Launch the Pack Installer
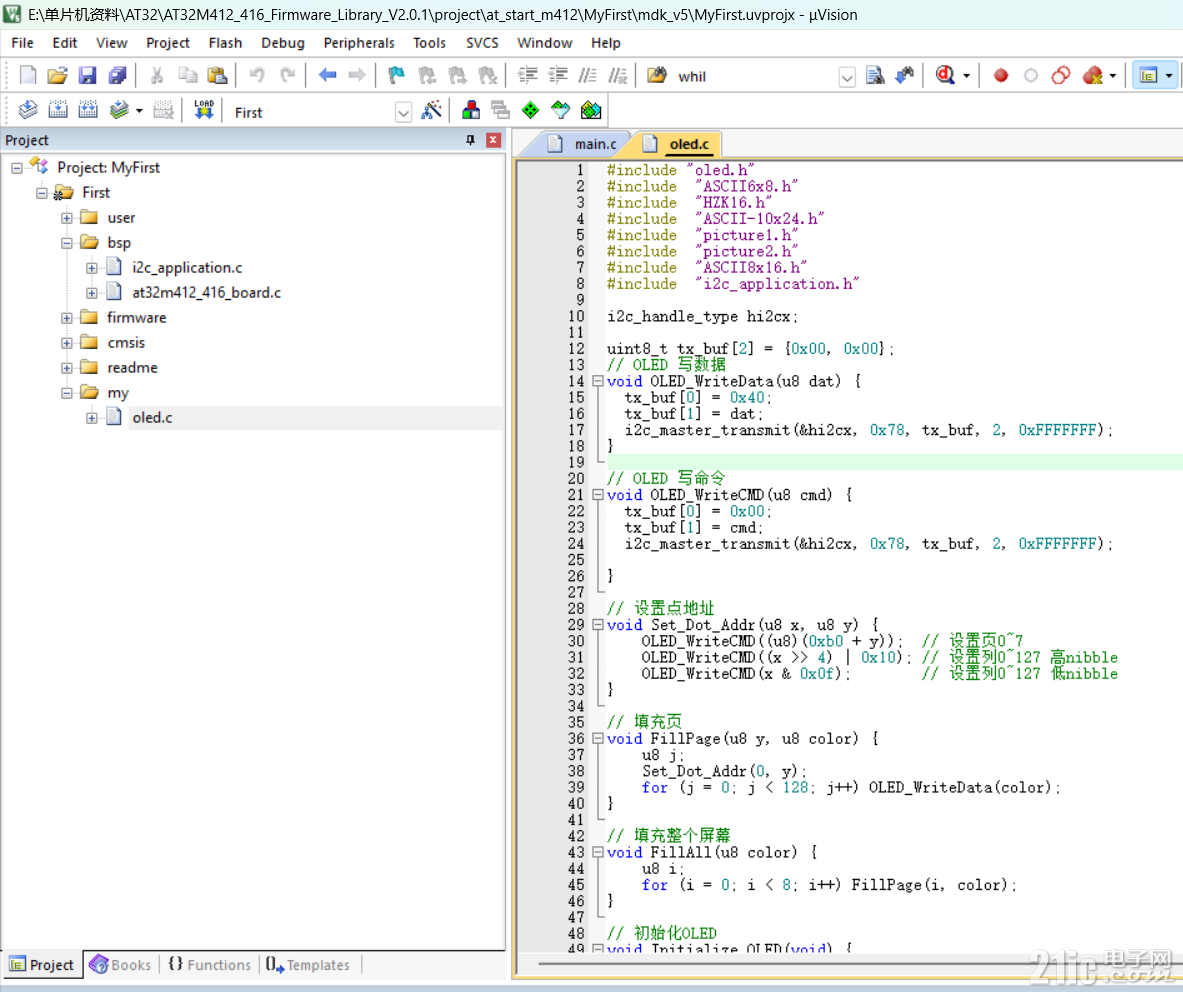The width and height of the screenshot is (1183, 992). (591, 111)
